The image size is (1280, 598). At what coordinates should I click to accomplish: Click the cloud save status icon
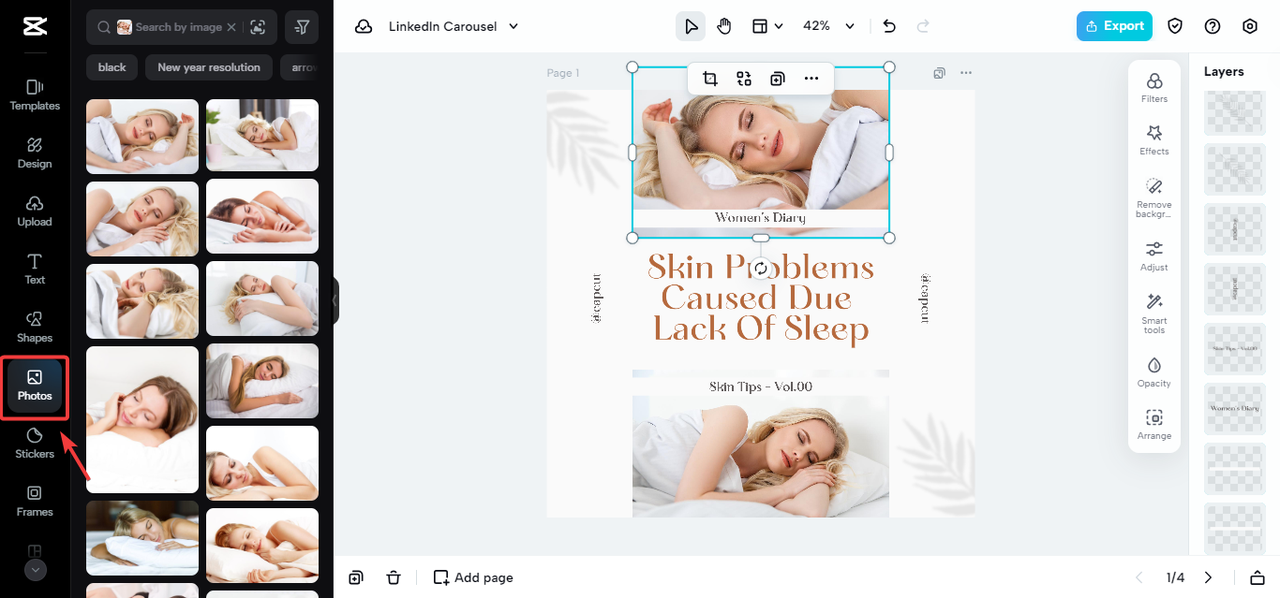coord(364,27)
